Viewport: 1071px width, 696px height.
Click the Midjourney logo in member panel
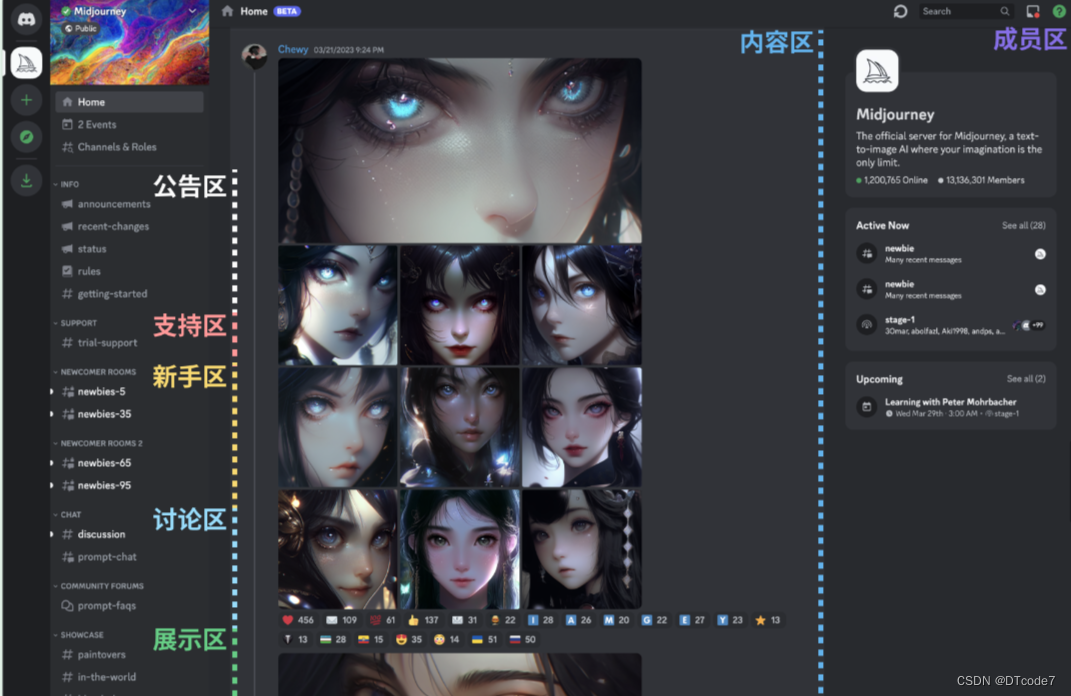877,70
